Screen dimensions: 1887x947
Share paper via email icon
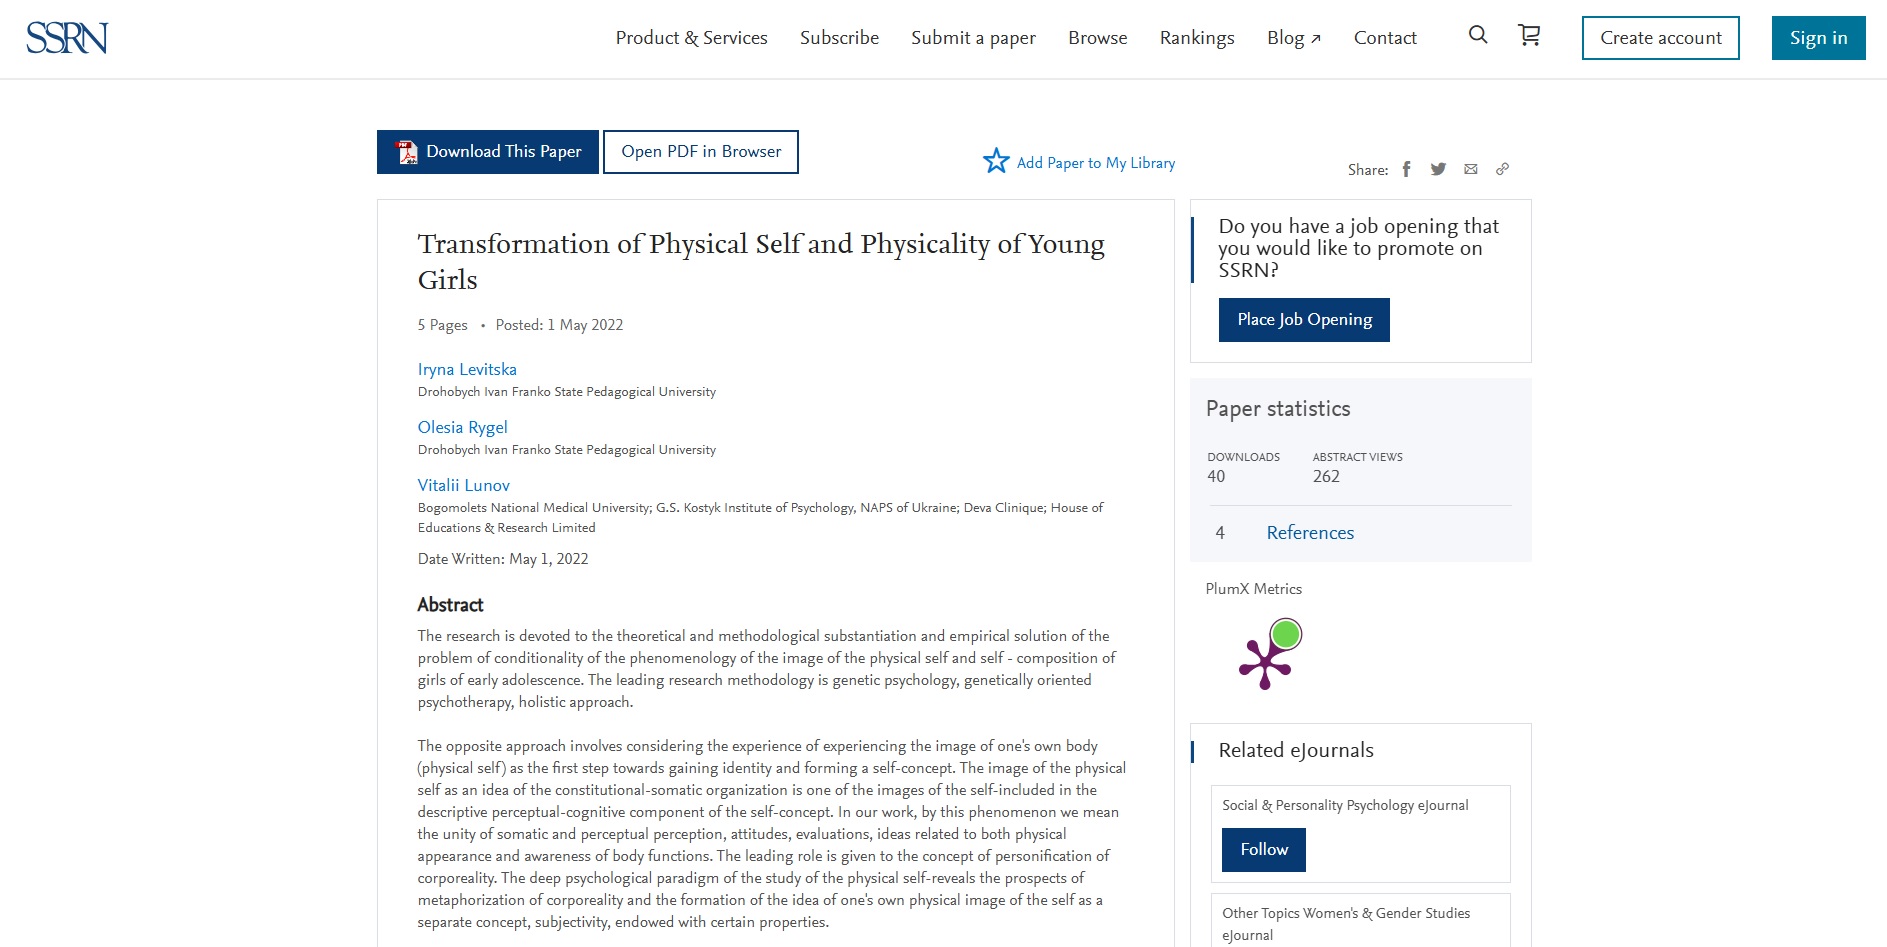tap(1470, 169)
